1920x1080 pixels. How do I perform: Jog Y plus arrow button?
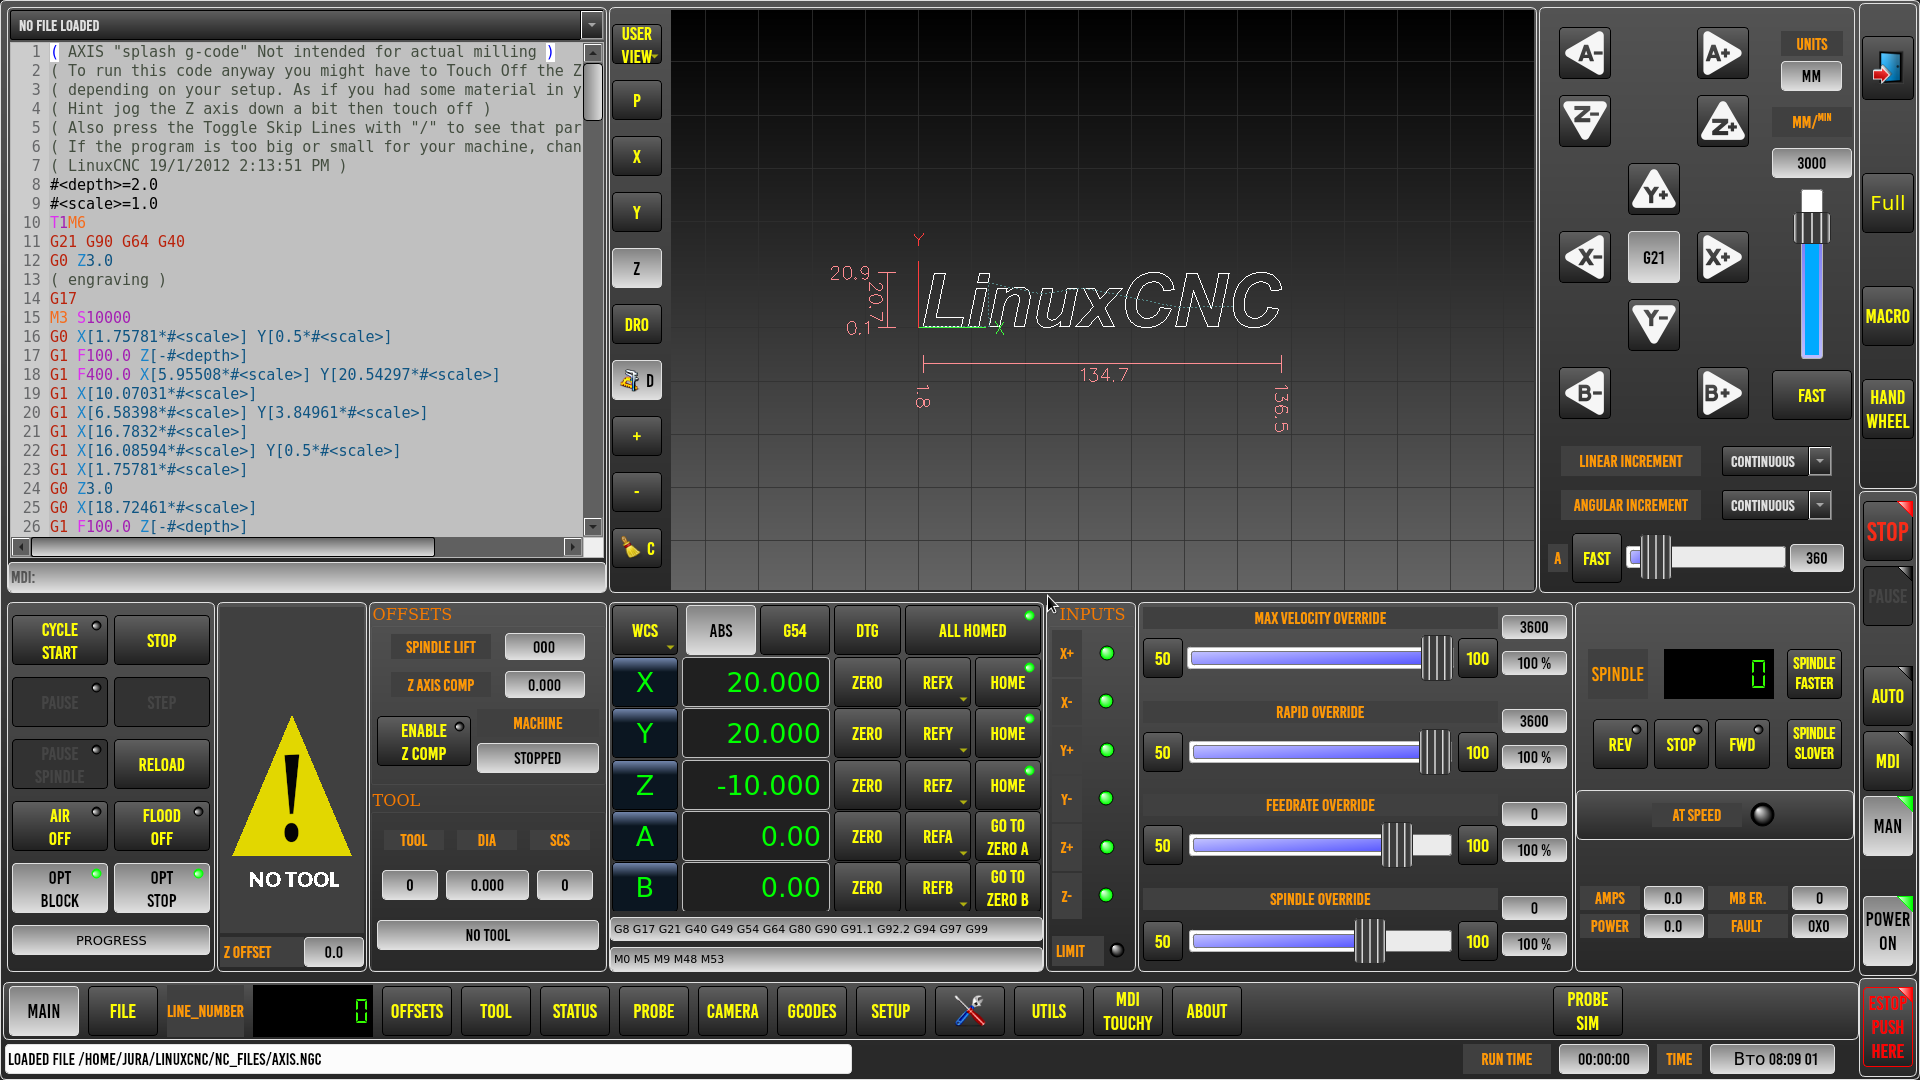pos(1654,189)
